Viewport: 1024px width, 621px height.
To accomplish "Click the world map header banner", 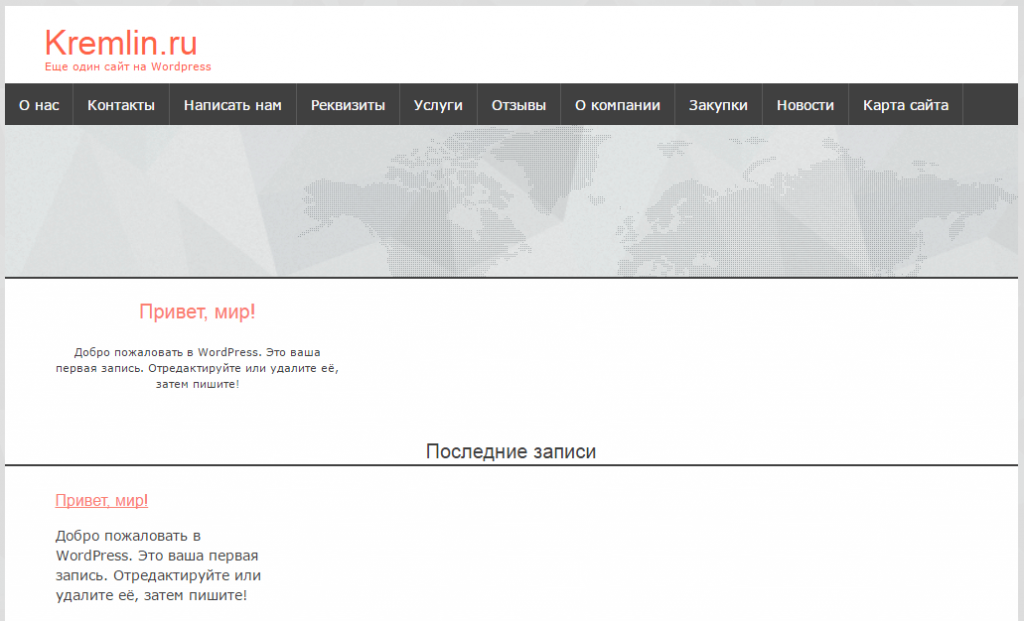I will (x=511, y=200).
